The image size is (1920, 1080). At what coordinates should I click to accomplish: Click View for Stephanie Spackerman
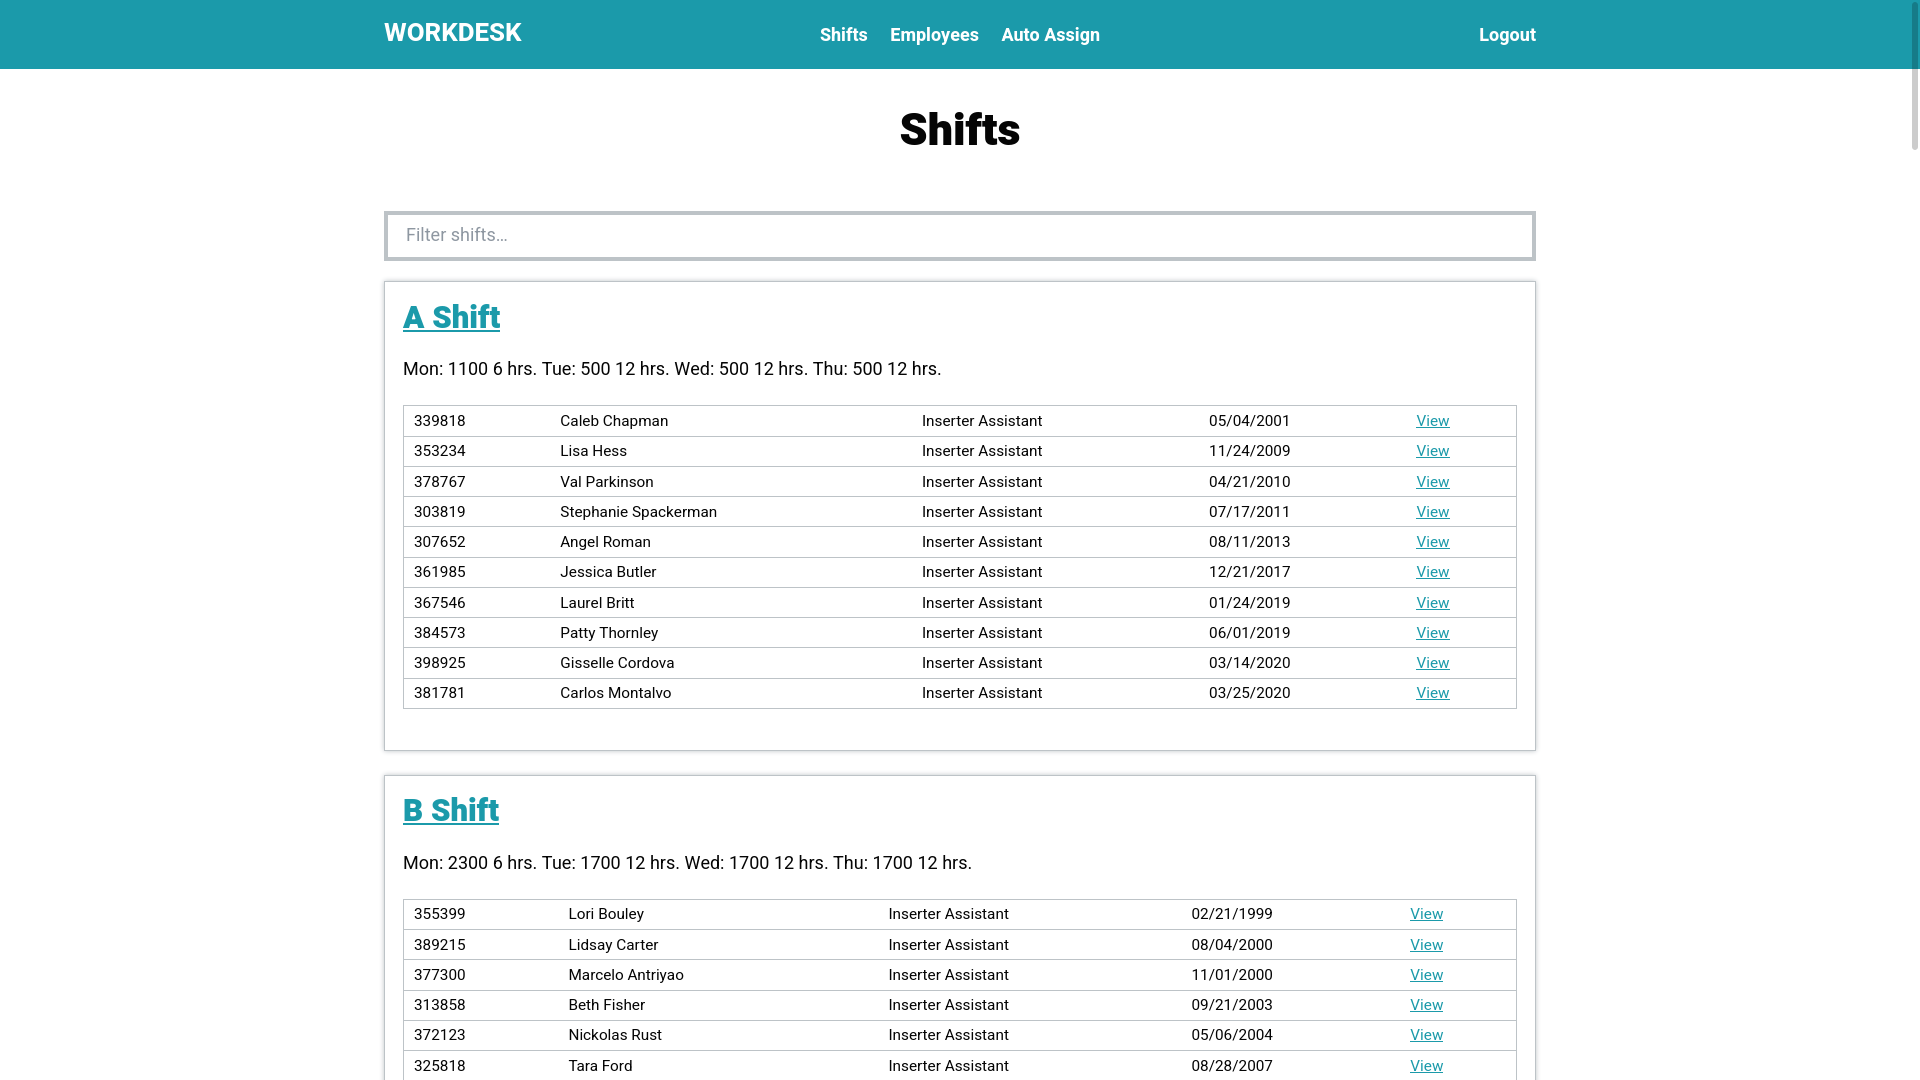[1432, 512]
